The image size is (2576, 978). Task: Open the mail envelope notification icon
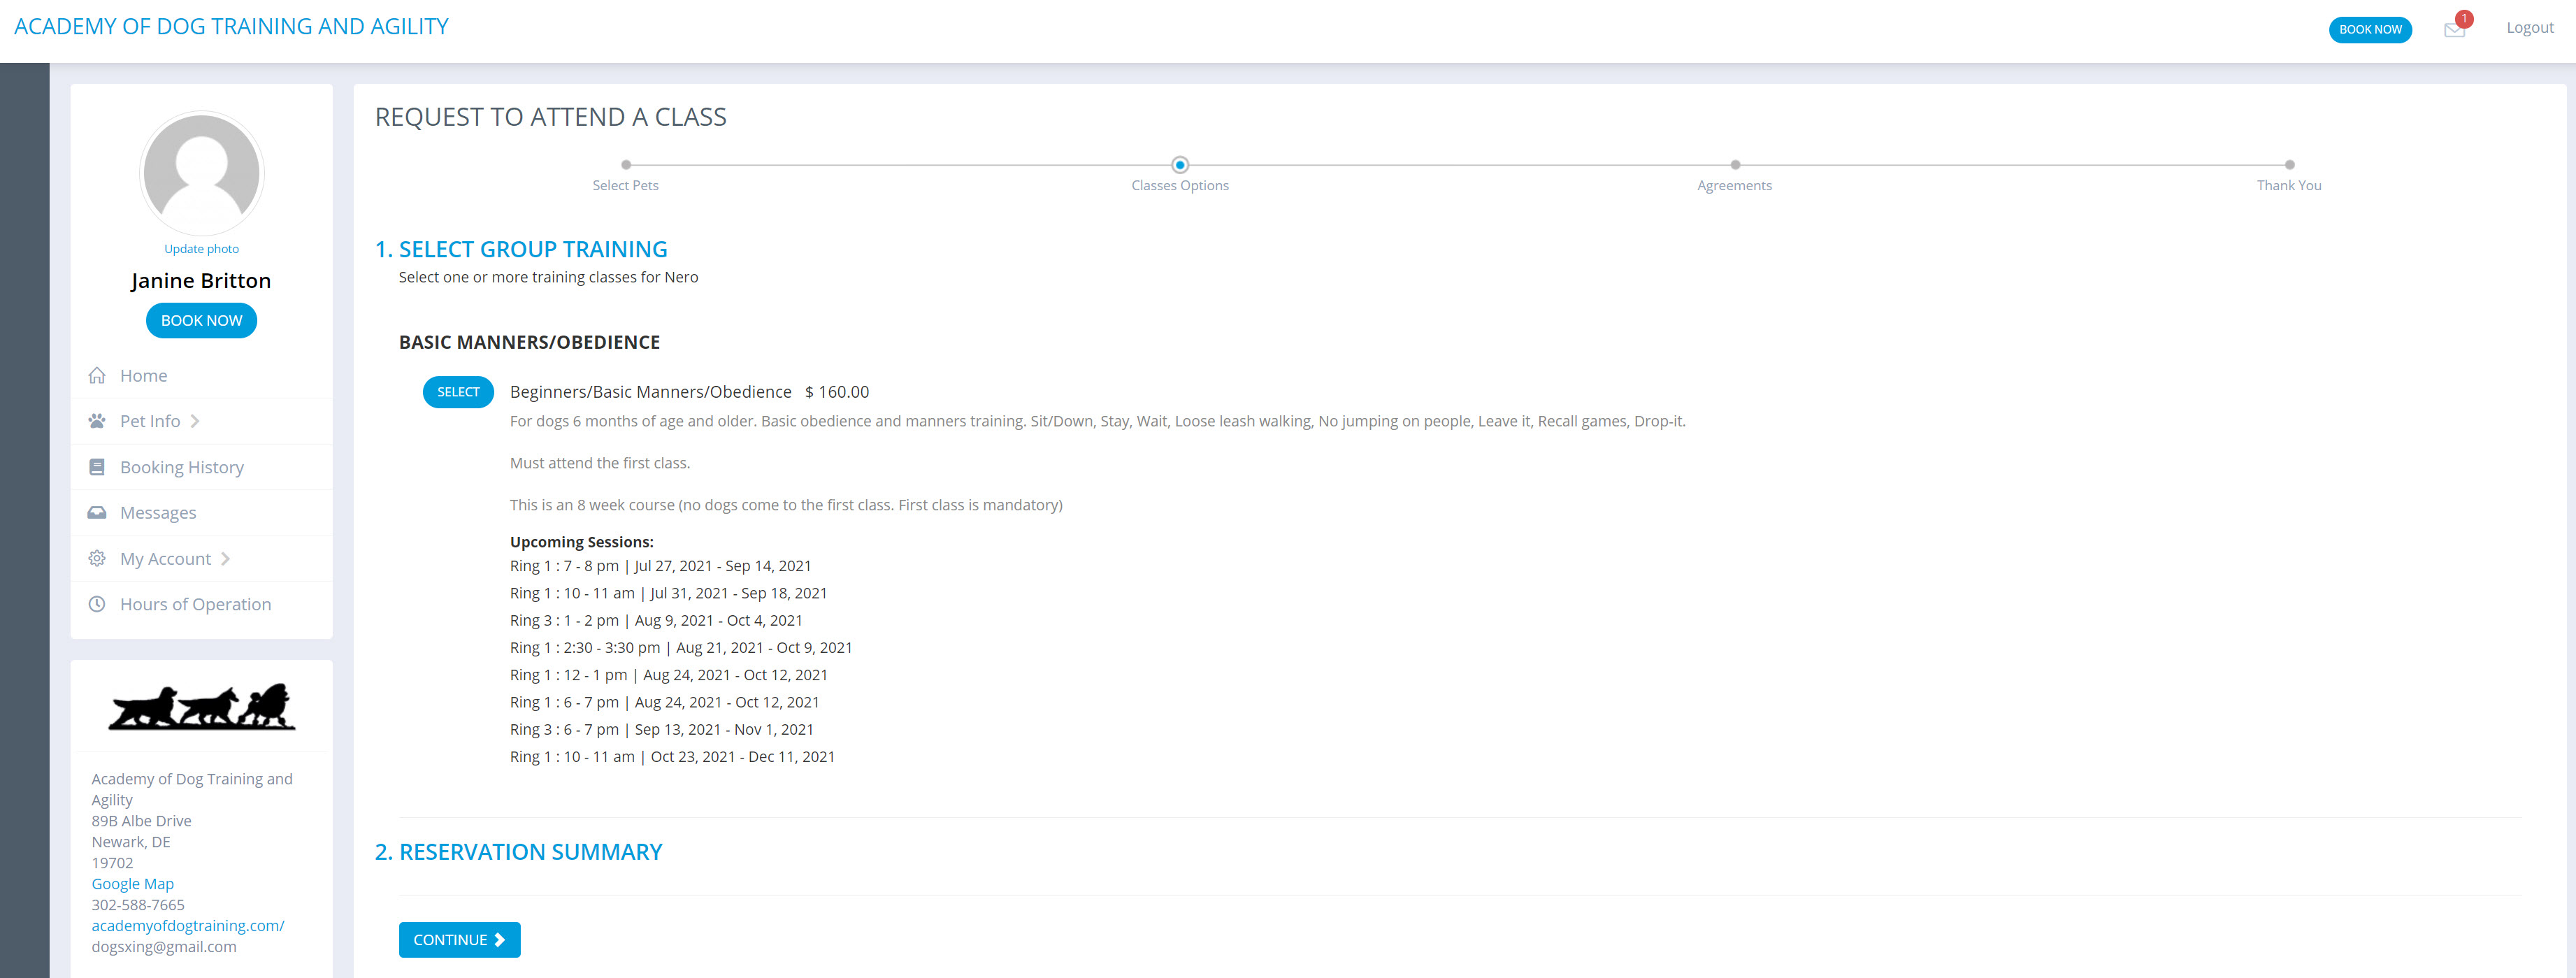coord(2454,30)
